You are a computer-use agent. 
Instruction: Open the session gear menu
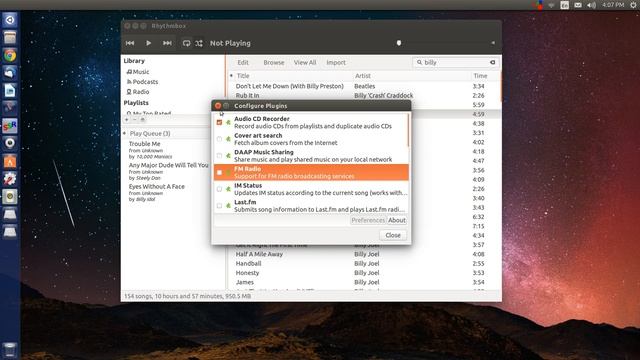pyautogui.click(x=633, y=5)
